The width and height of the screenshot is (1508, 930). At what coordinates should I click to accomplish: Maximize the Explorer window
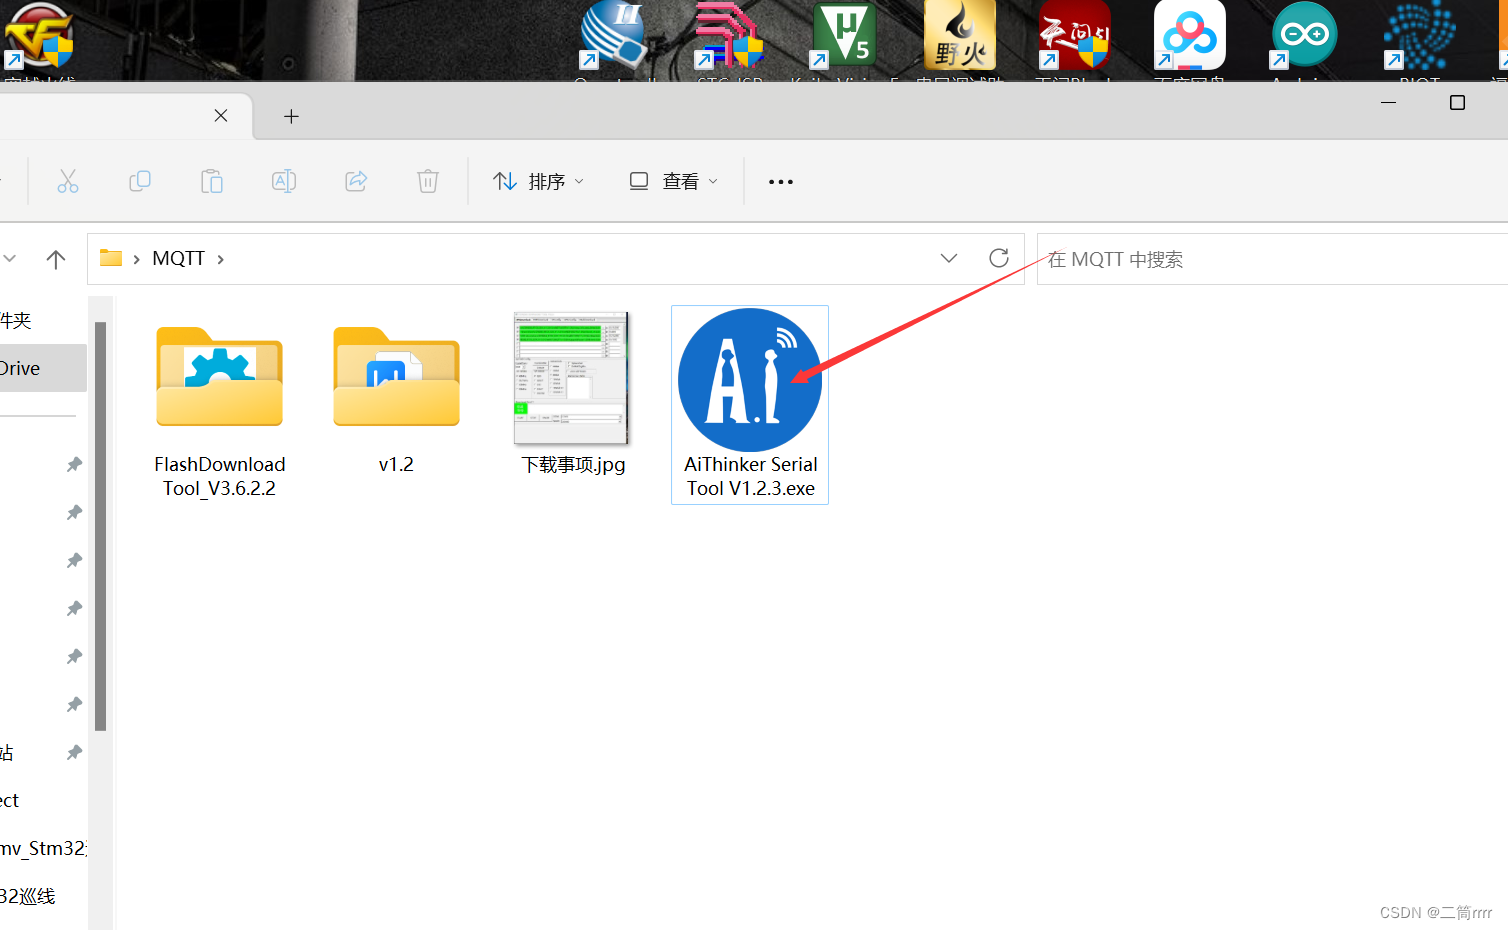(x=1457, y=102)
